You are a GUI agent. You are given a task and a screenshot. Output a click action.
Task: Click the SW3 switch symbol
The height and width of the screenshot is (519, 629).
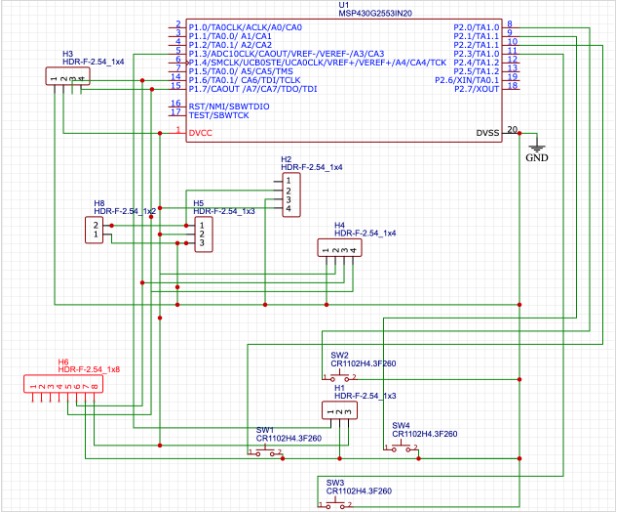(x=336, y=506)
